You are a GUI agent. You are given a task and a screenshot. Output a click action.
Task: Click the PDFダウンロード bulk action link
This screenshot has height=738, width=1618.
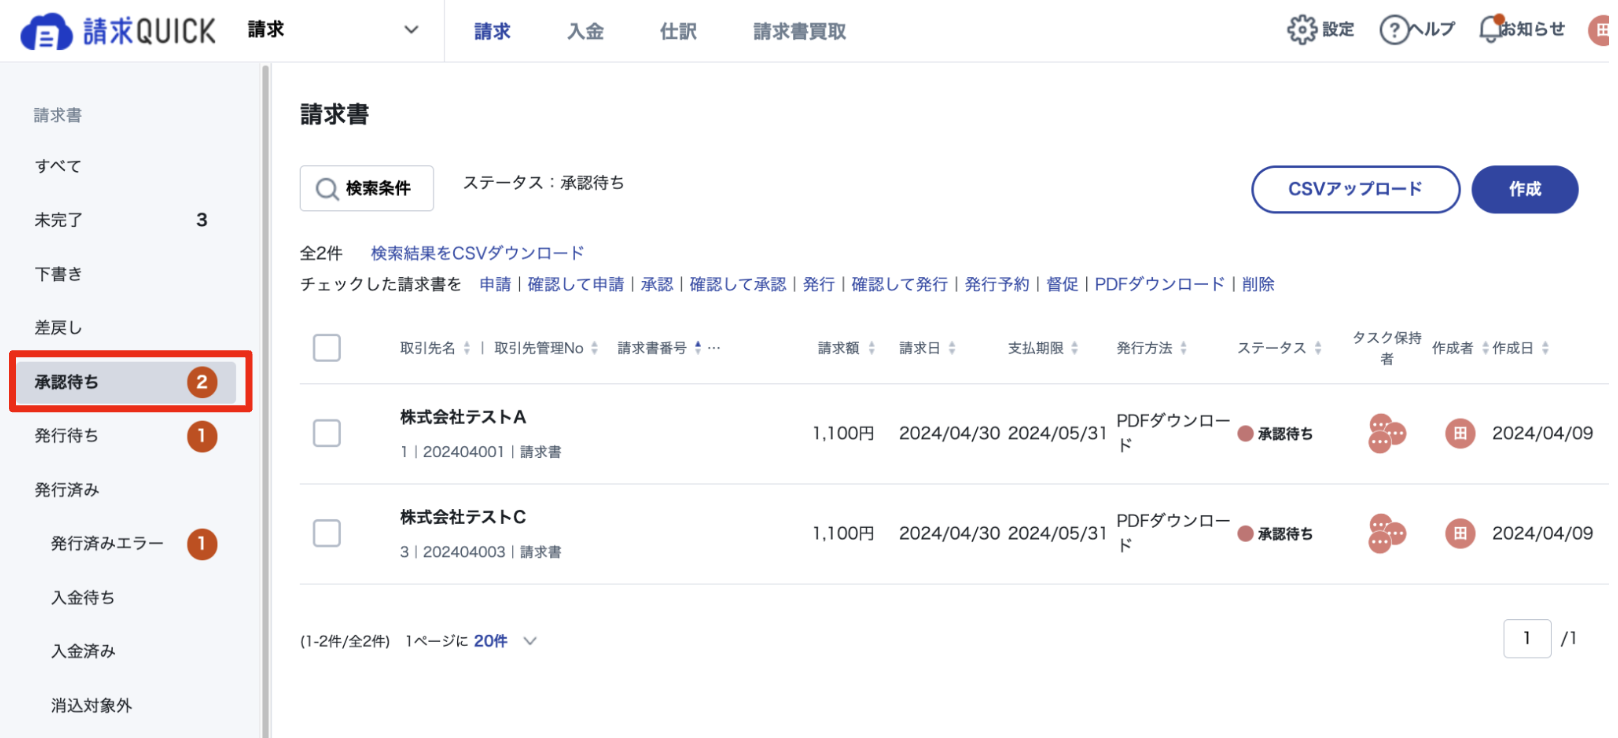1160,284
